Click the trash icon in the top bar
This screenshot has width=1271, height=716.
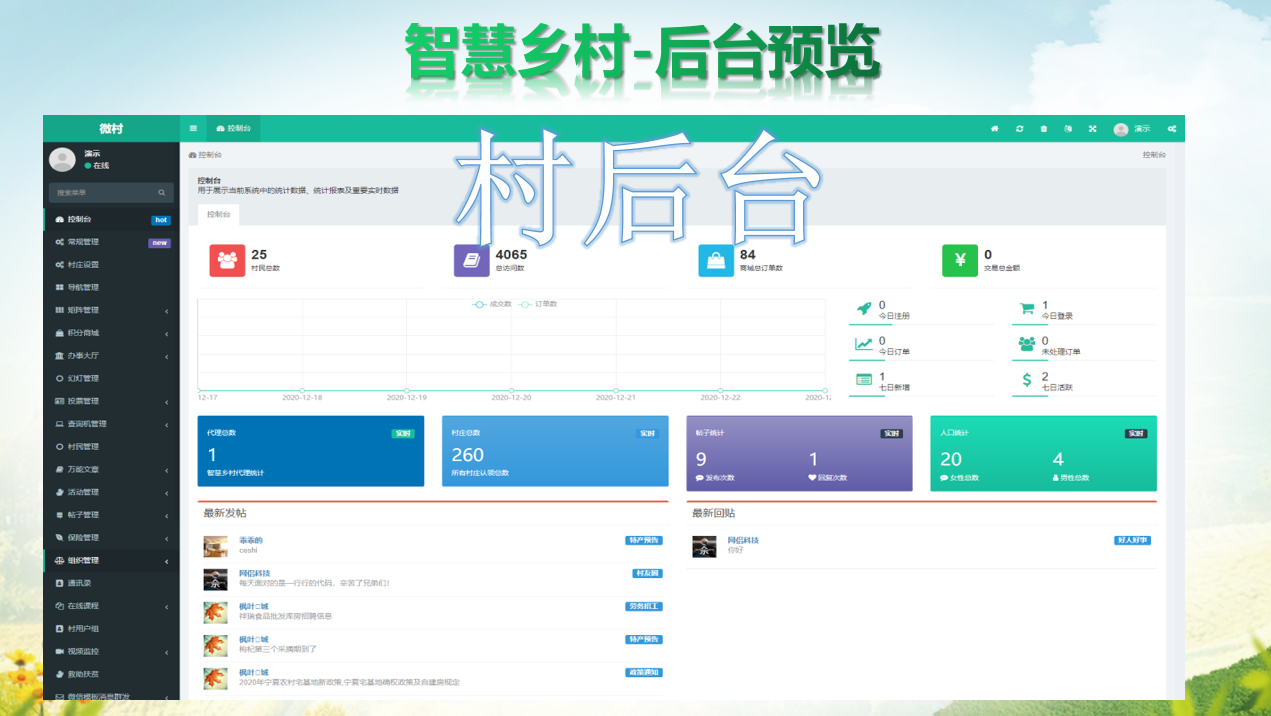1044,129
